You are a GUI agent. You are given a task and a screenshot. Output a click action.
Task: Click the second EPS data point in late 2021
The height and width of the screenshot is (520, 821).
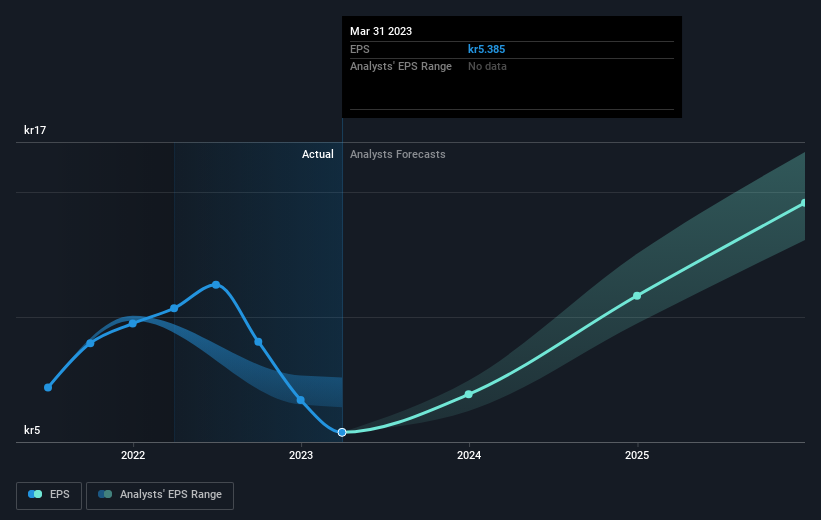[x=90, y=343]
